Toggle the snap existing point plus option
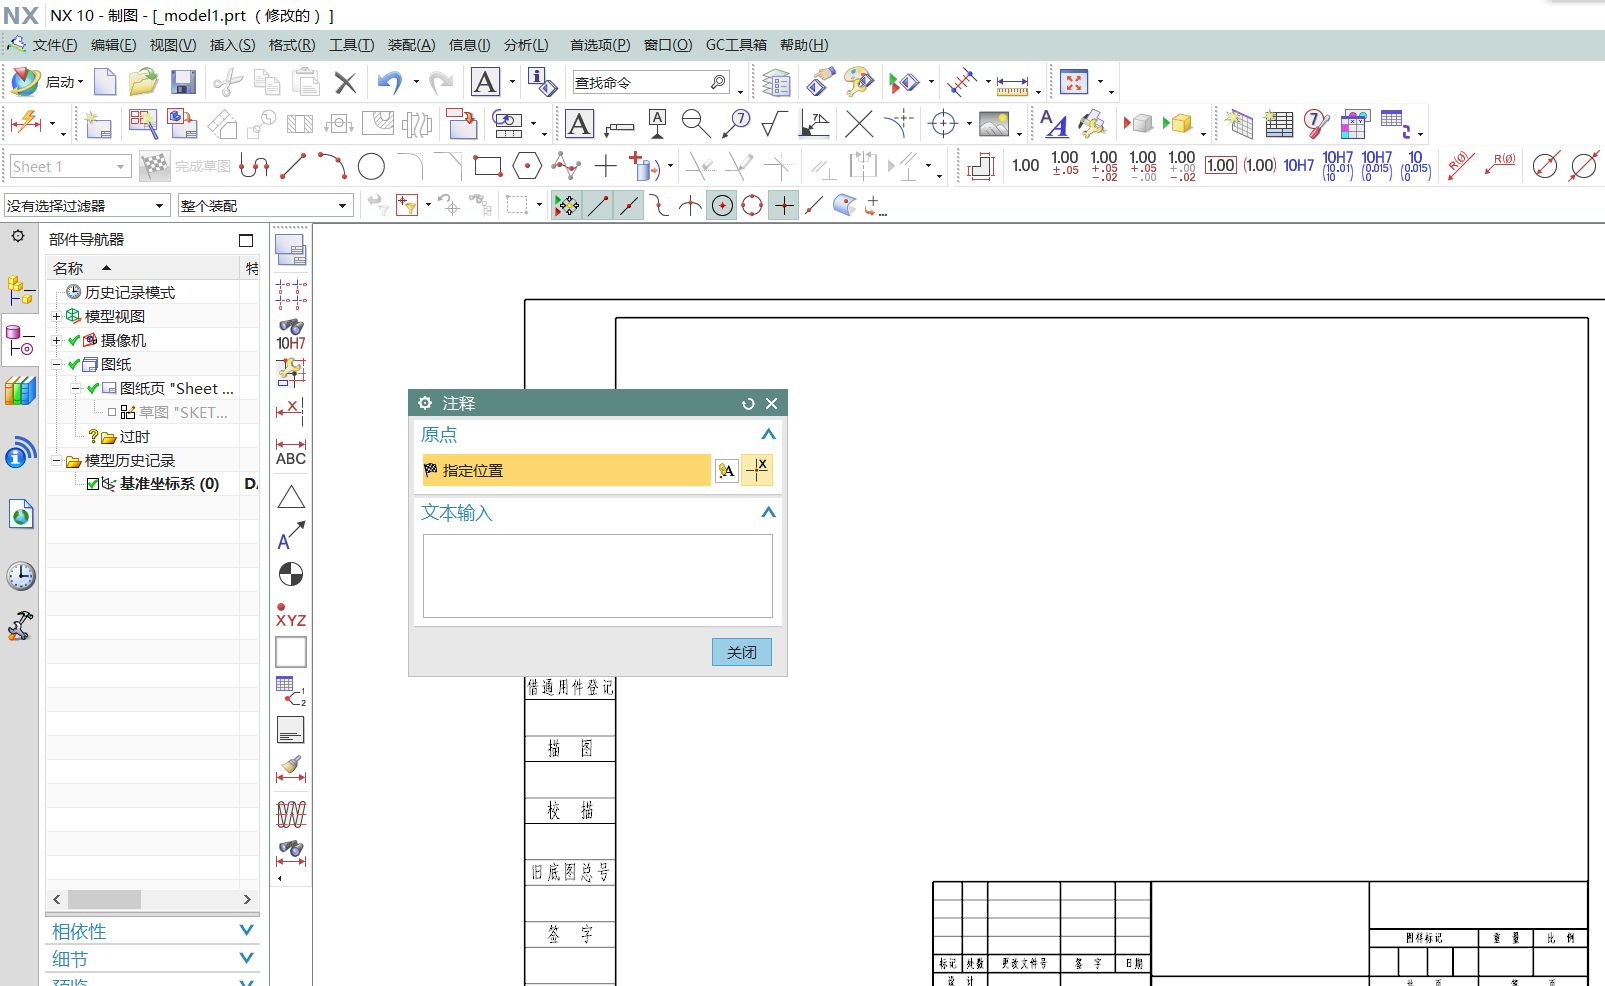The height and width of the screenshot is (986, 1605). (784, 206)
